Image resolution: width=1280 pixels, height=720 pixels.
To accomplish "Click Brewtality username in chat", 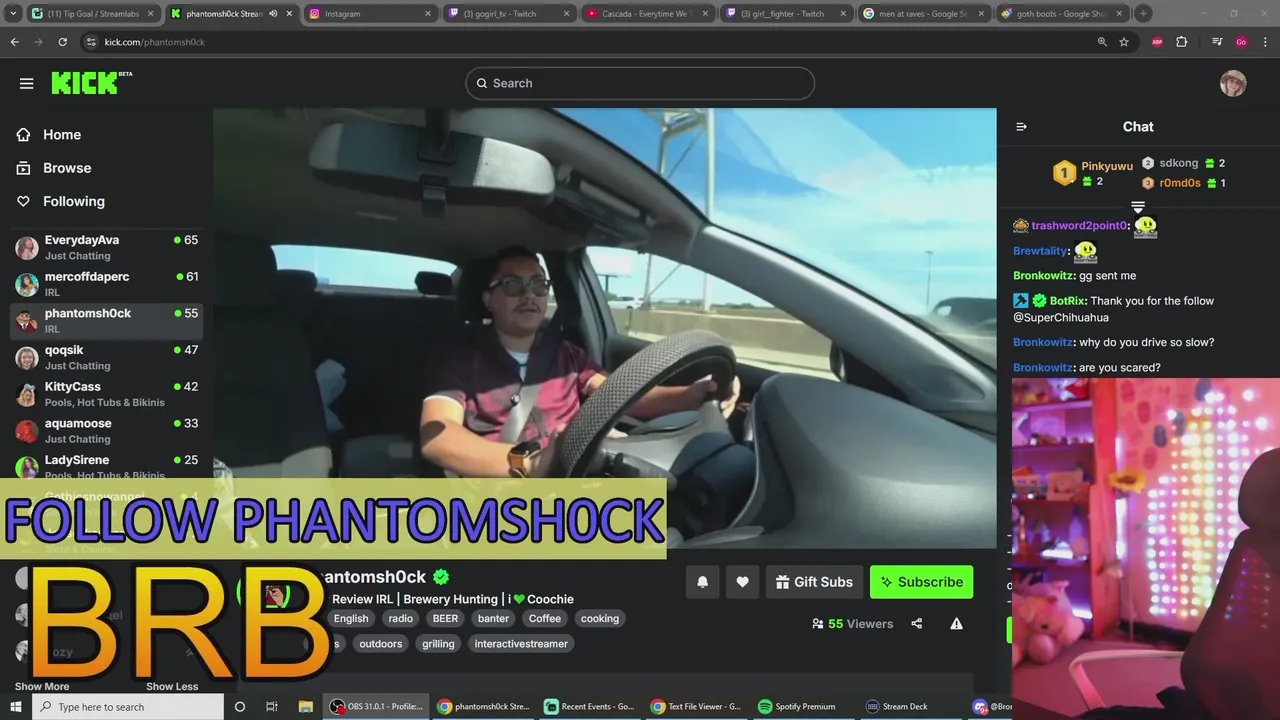I will (1040, 251).
